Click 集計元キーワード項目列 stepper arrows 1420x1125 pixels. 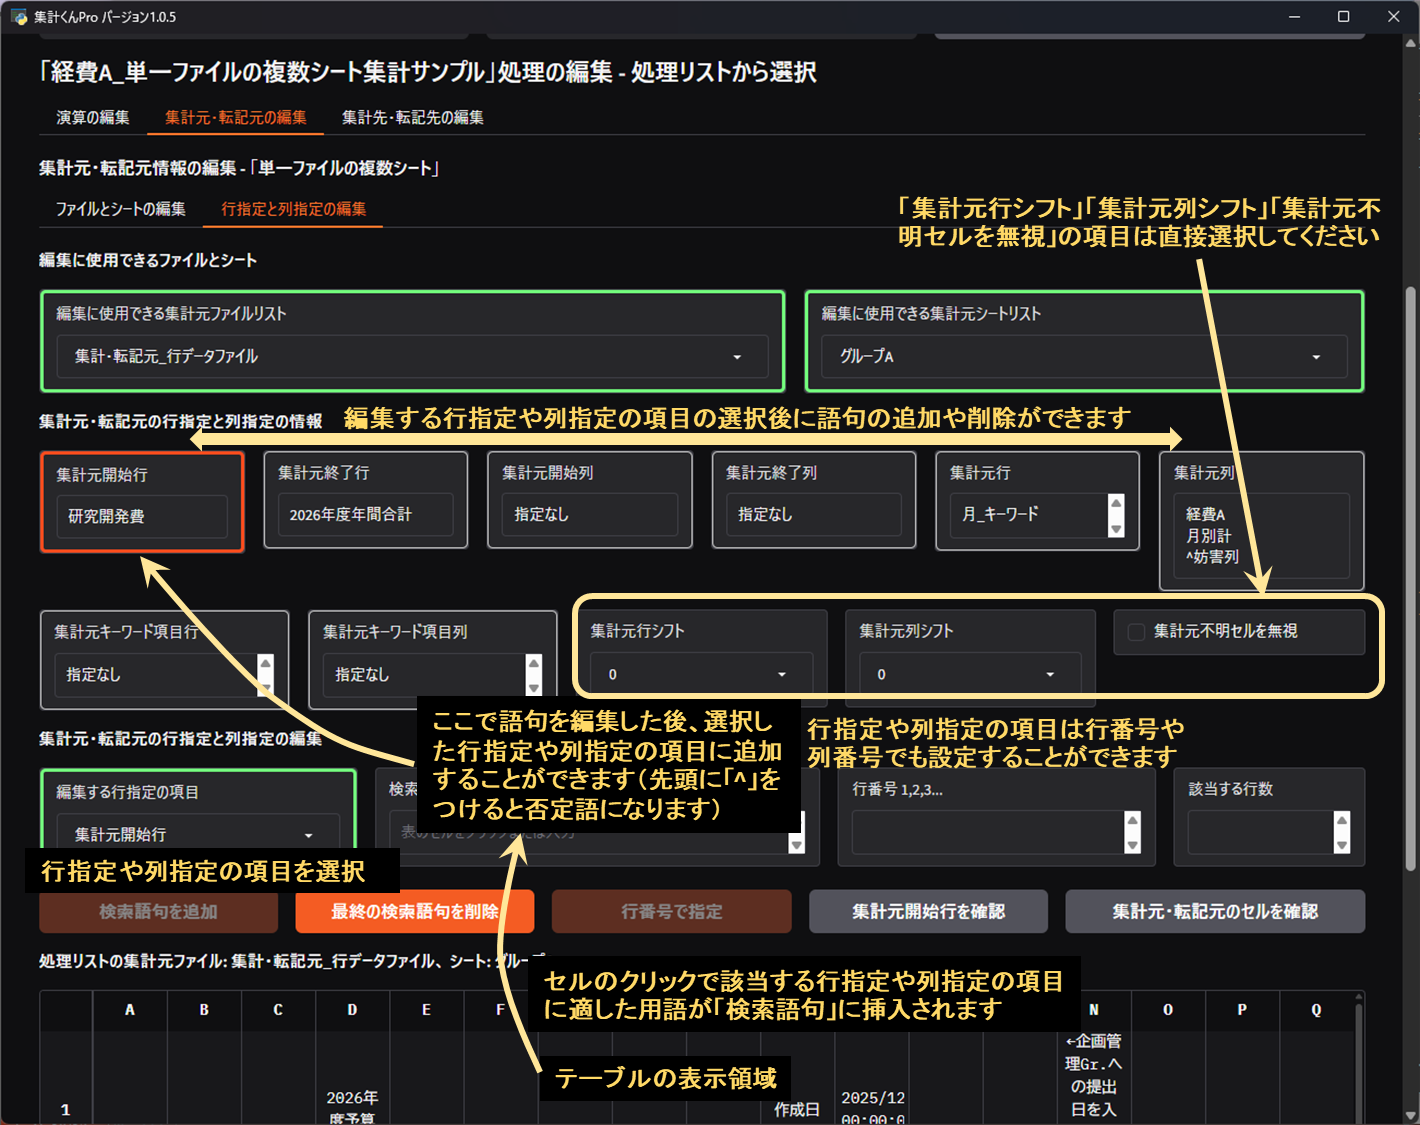pyautogui.click(x=534, y=675)
